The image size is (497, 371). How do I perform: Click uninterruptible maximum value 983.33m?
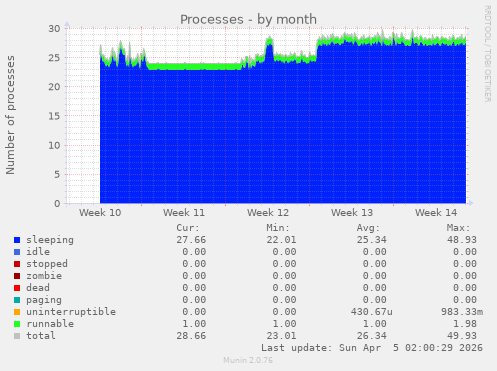(462, 312)
